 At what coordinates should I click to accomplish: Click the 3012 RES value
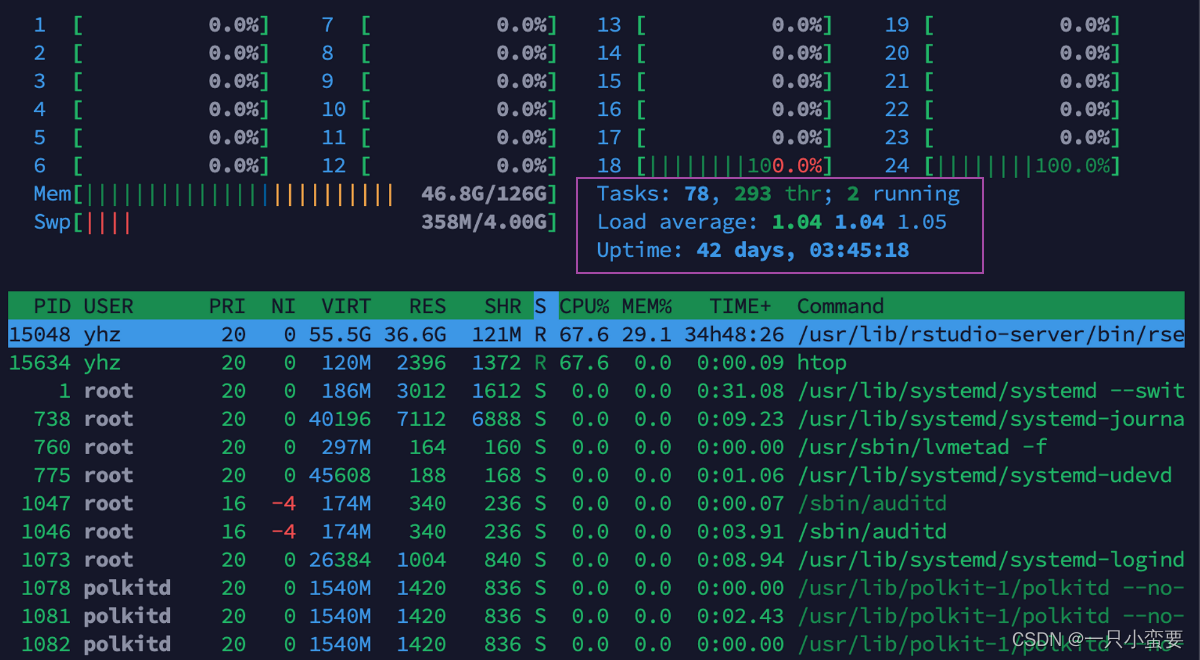click(421, 391)
